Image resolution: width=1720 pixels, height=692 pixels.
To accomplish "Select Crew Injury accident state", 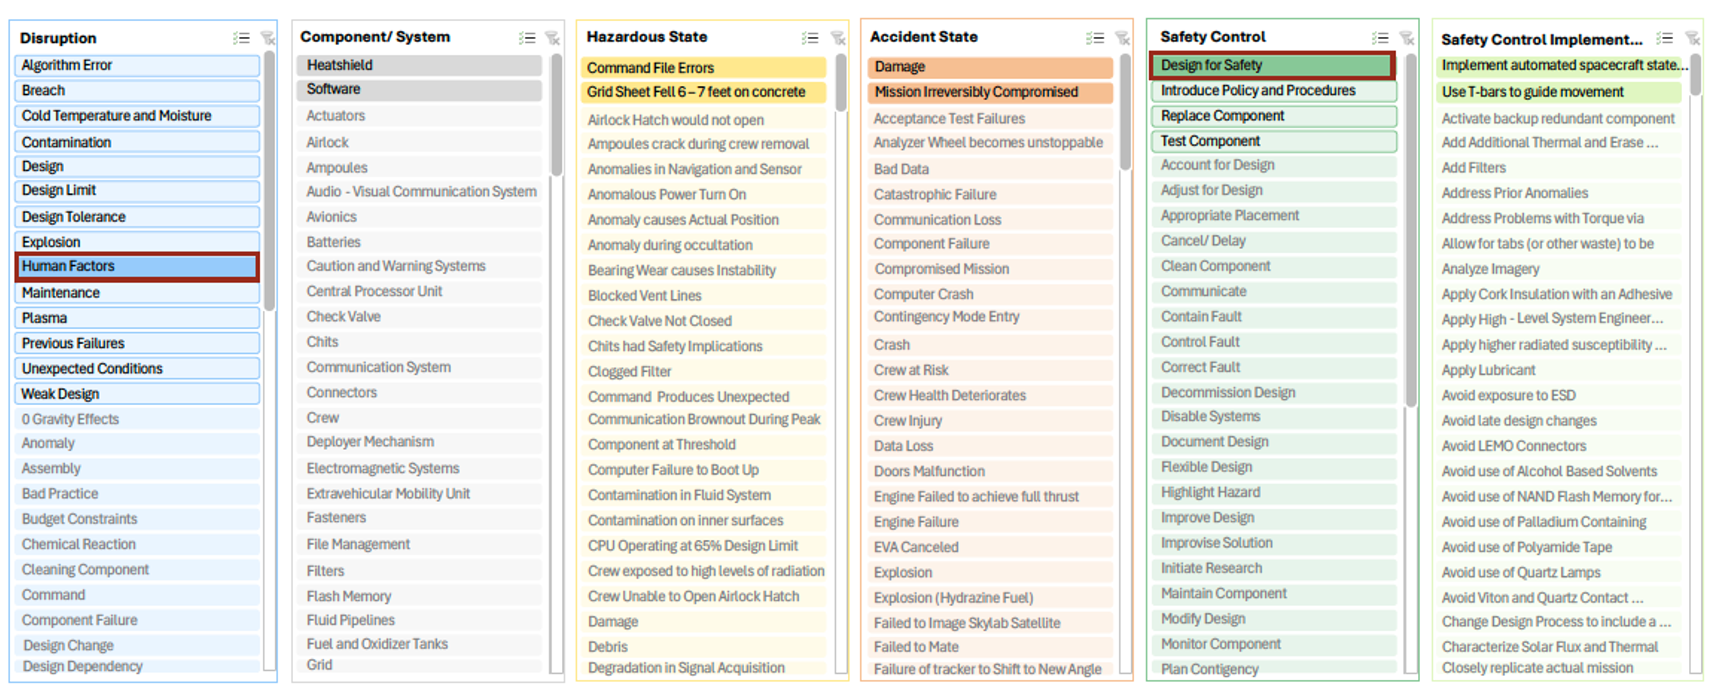I will (x=990, y=421).
